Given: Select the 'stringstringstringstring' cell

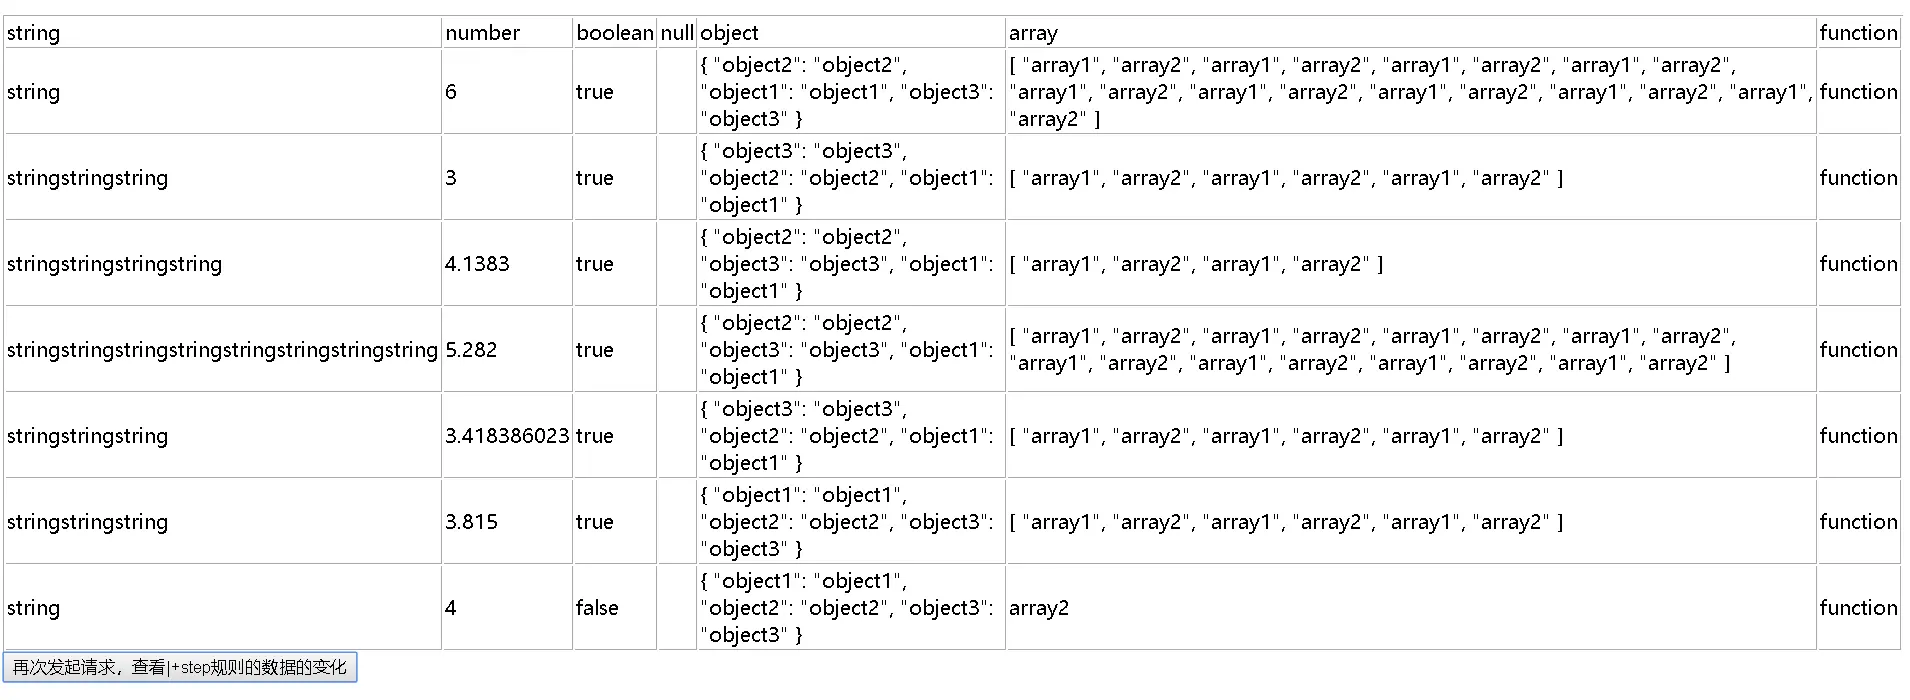Looking at the screenshot, I should click(222, 264).
